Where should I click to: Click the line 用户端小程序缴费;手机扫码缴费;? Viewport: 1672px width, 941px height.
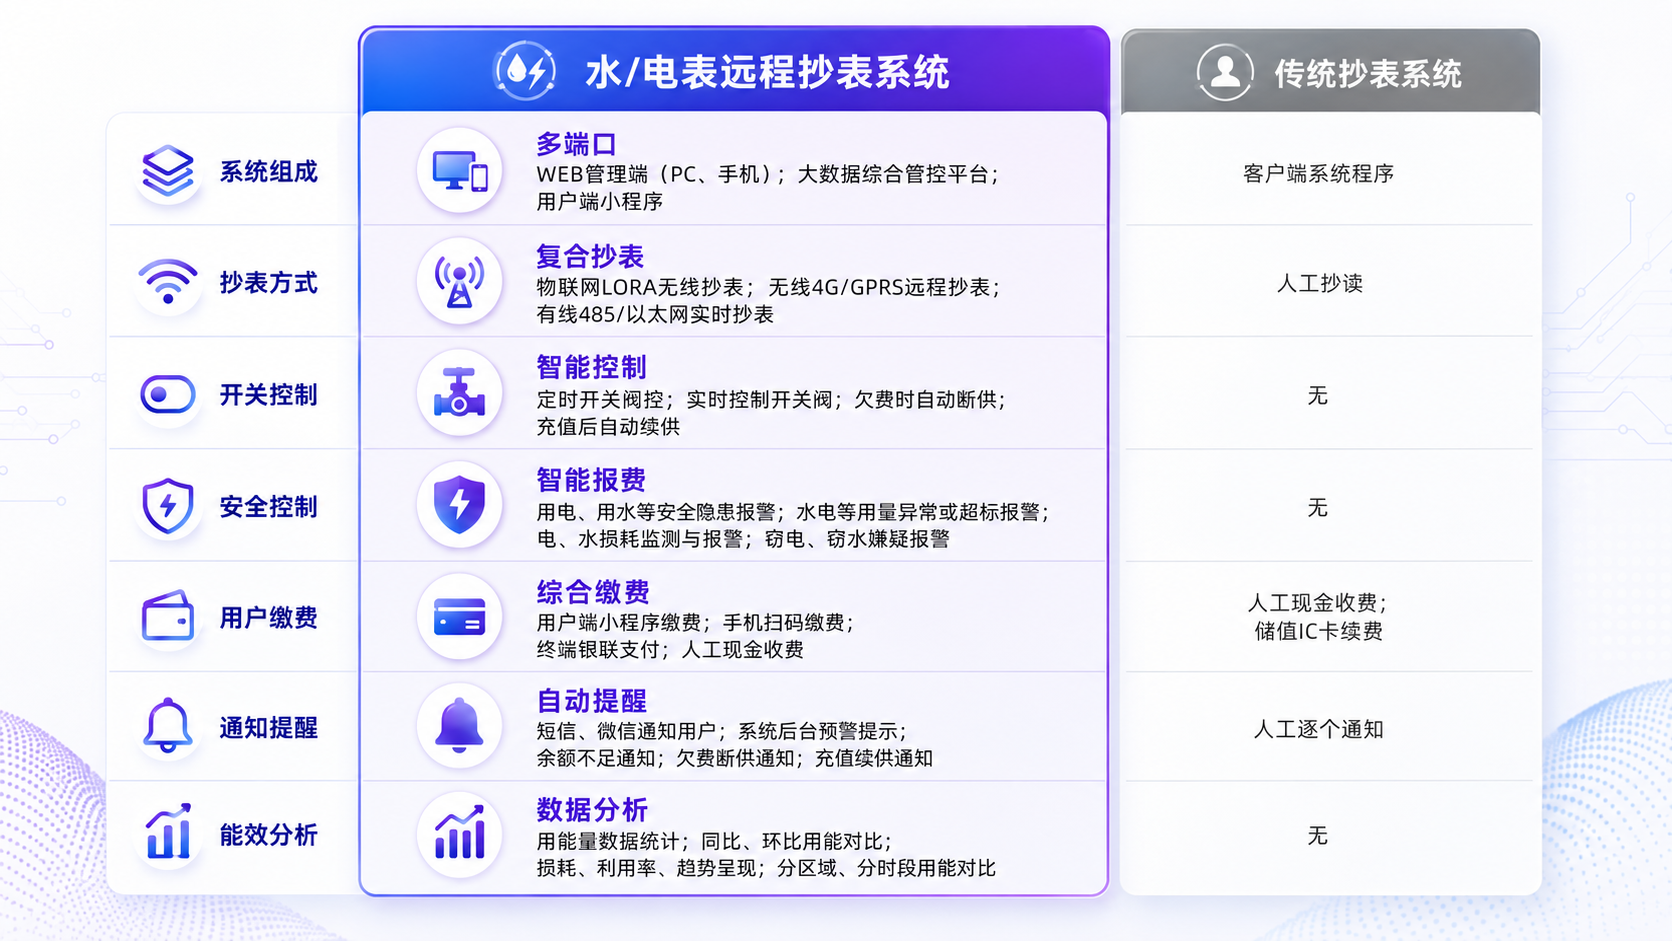(695, 624)
